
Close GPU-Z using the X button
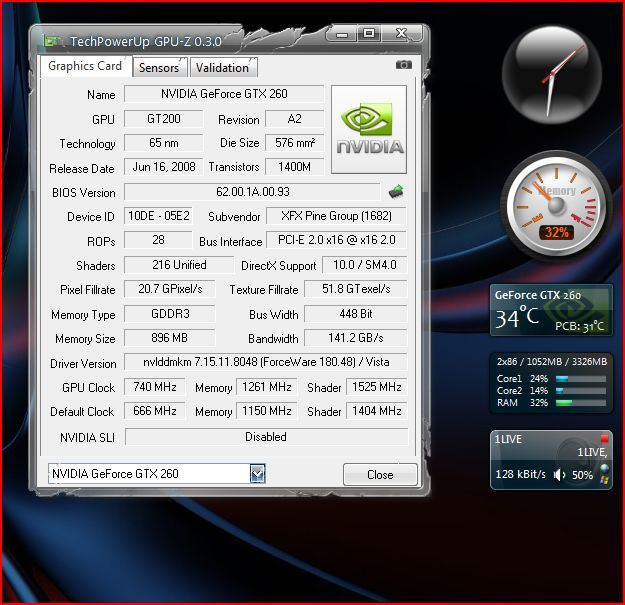point(401,33)
